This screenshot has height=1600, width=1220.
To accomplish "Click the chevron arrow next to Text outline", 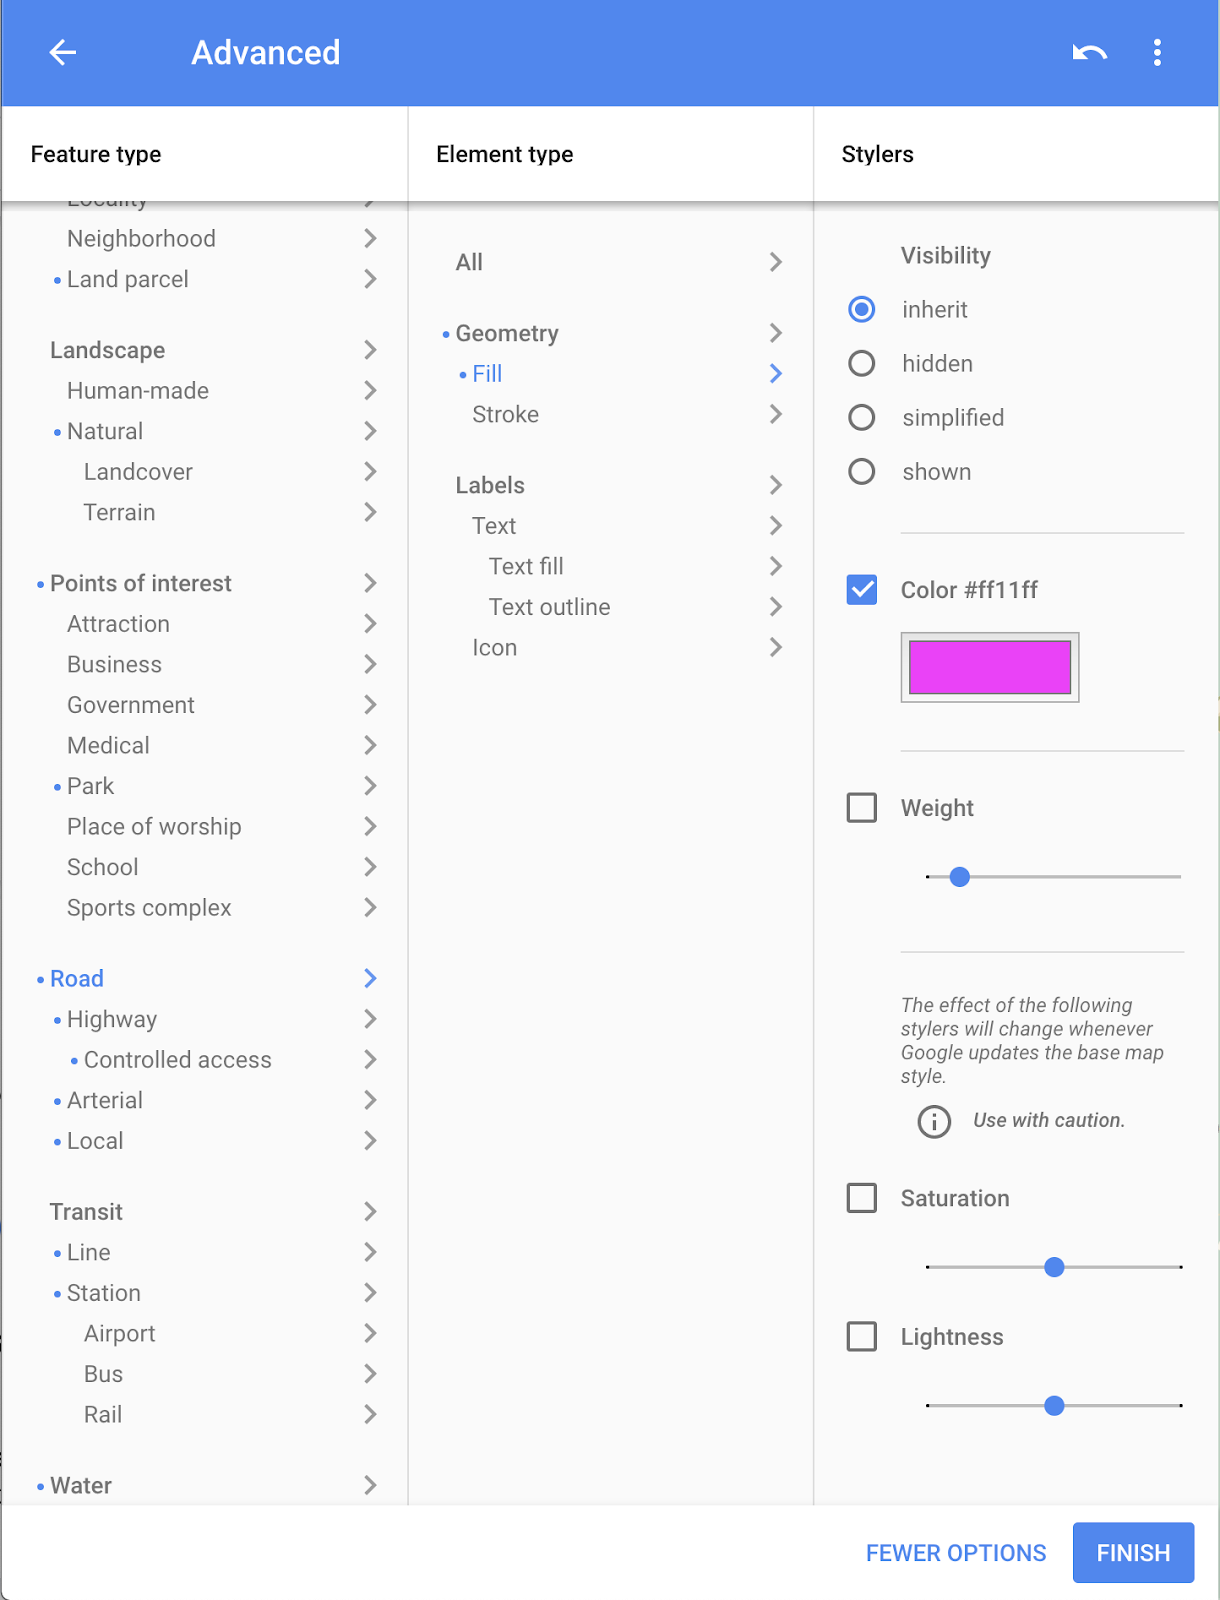I will click(x=775, y=607).
